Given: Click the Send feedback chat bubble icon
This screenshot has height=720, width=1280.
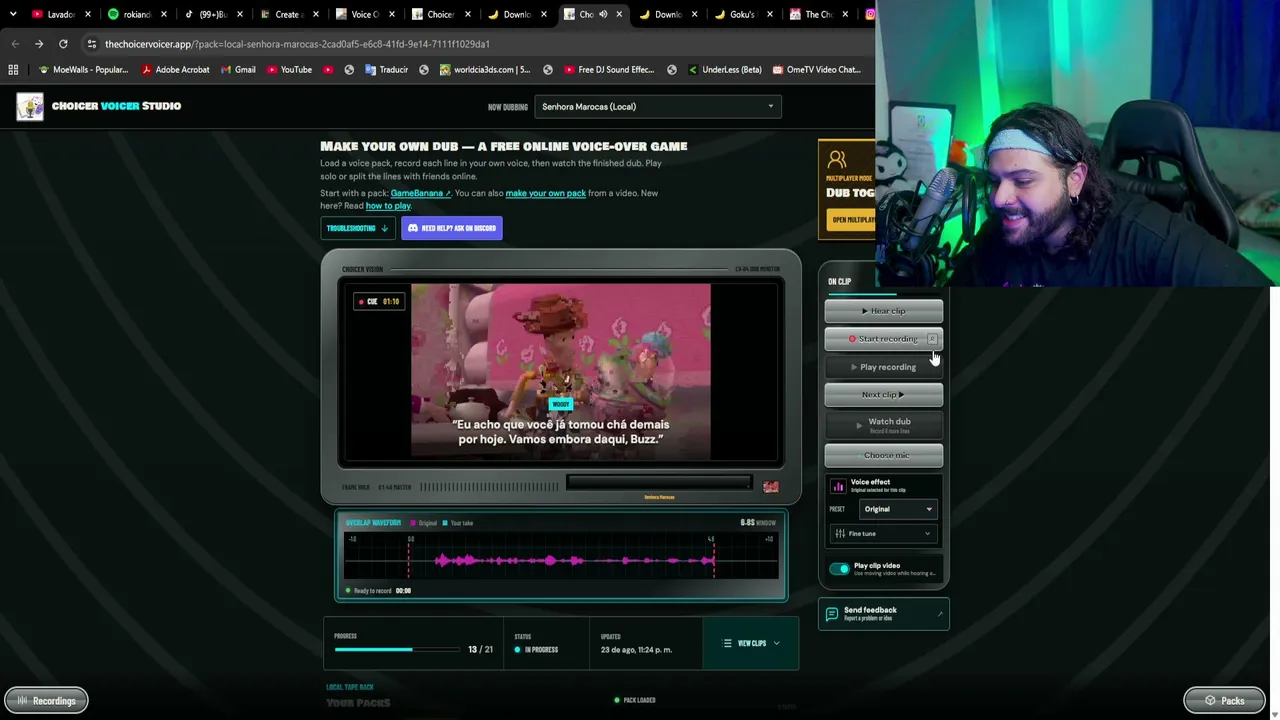Looking at the screenshot, I should [x=832, y=614].
